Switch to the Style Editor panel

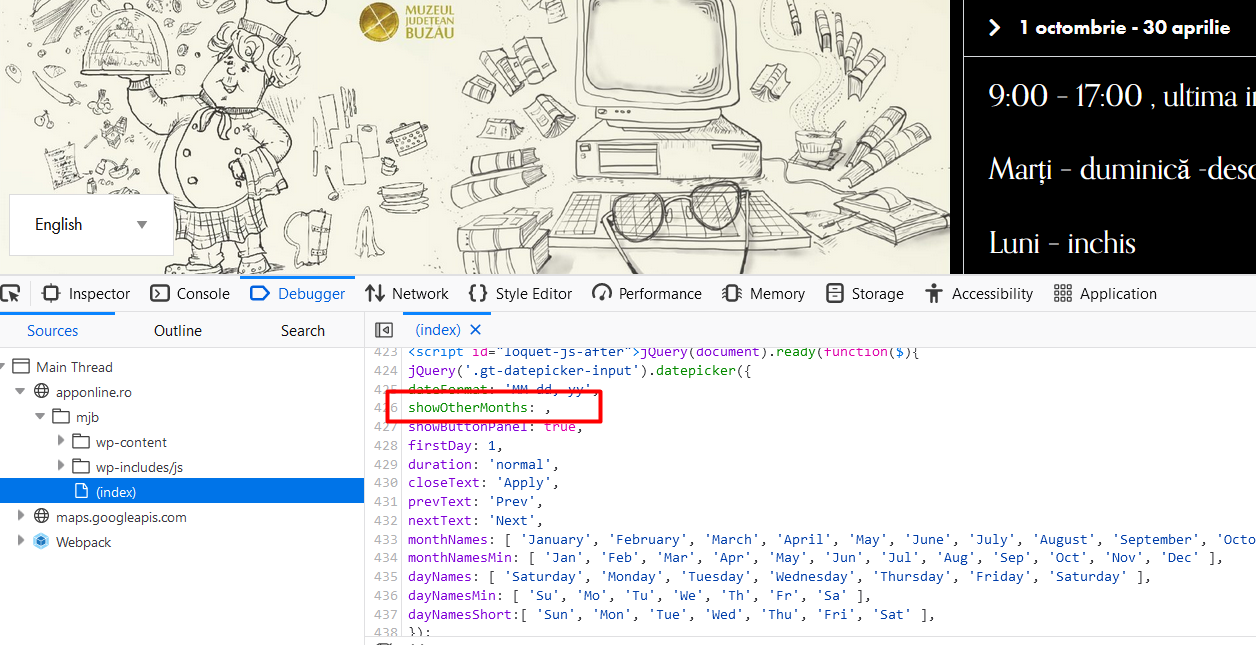click(521, 293)
